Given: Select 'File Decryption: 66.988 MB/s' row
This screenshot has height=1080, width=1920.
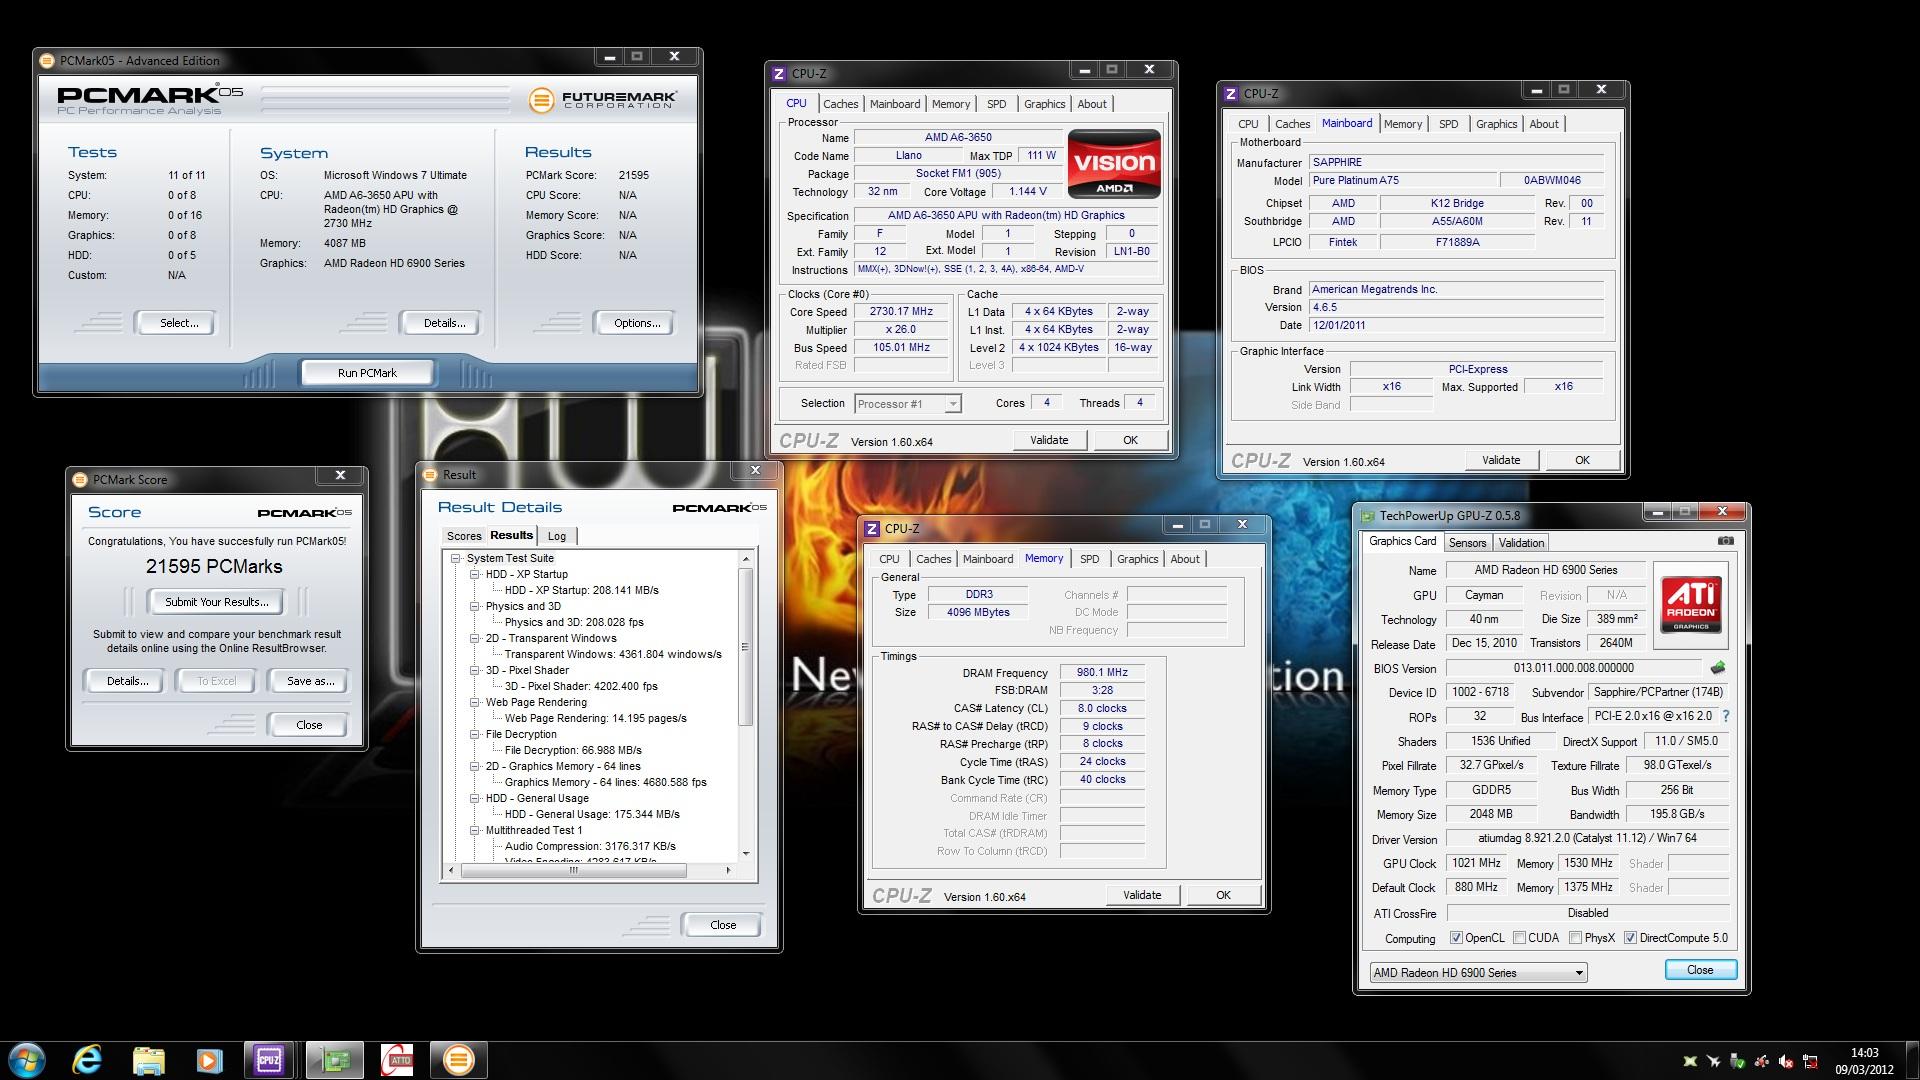Looking at the screenshot, I should [573, 750].
